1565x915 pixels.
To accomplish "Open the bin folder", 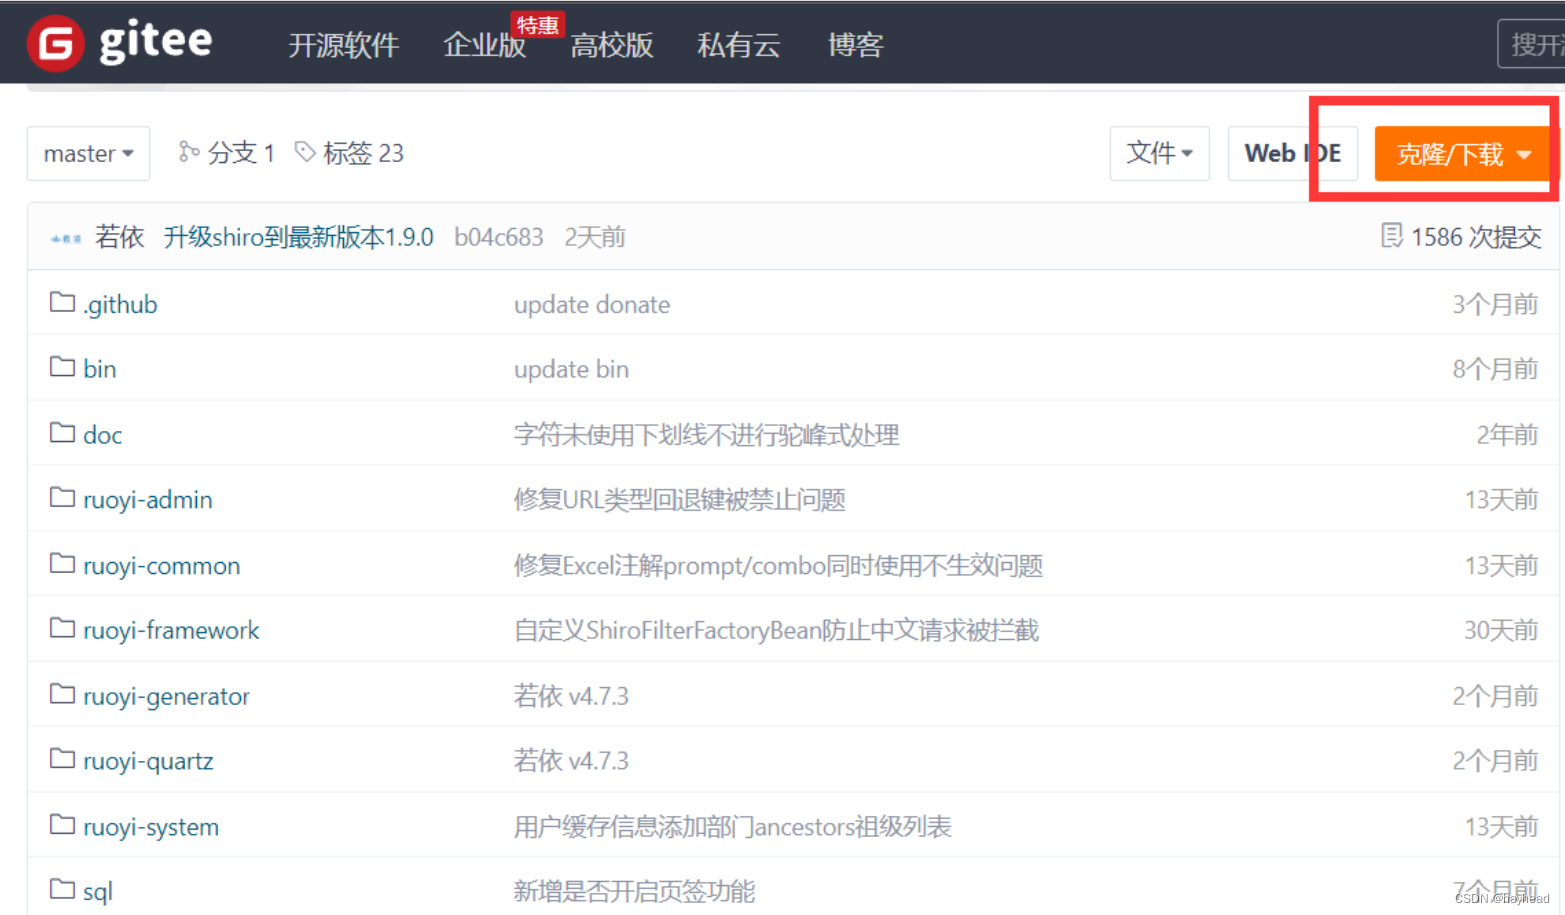I will [99, 369].
